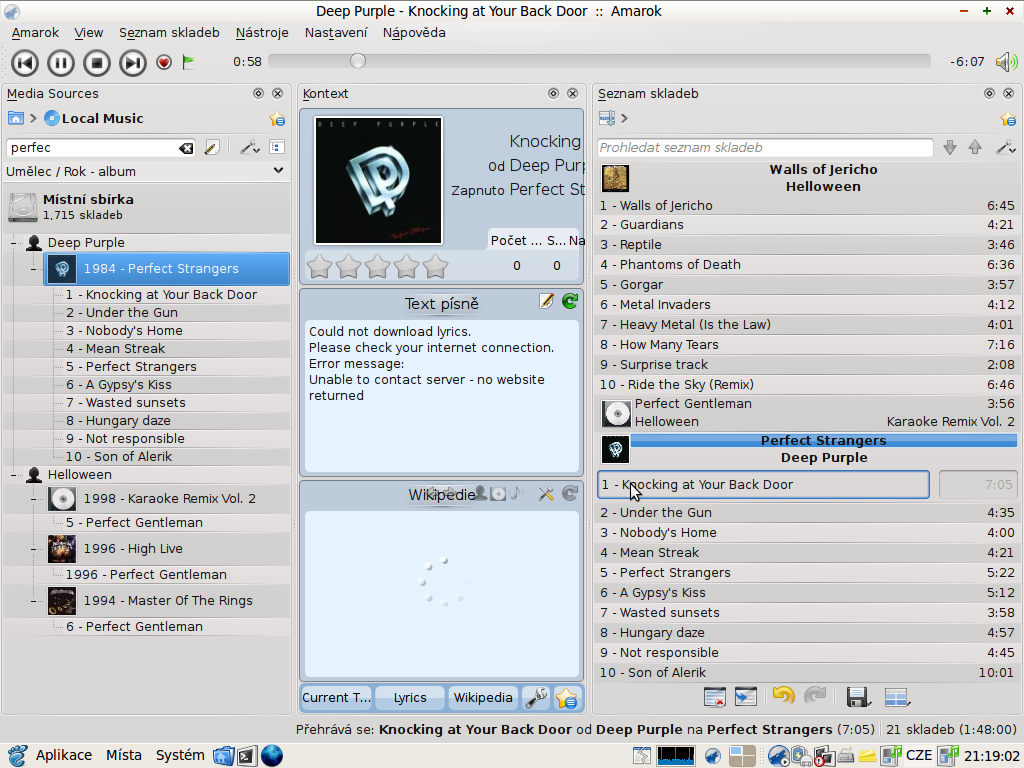The height and width of the screenshot is (768, 1024).
Task: Switch to the Wikipedia applet tab
Action: [x=483, y=697]
